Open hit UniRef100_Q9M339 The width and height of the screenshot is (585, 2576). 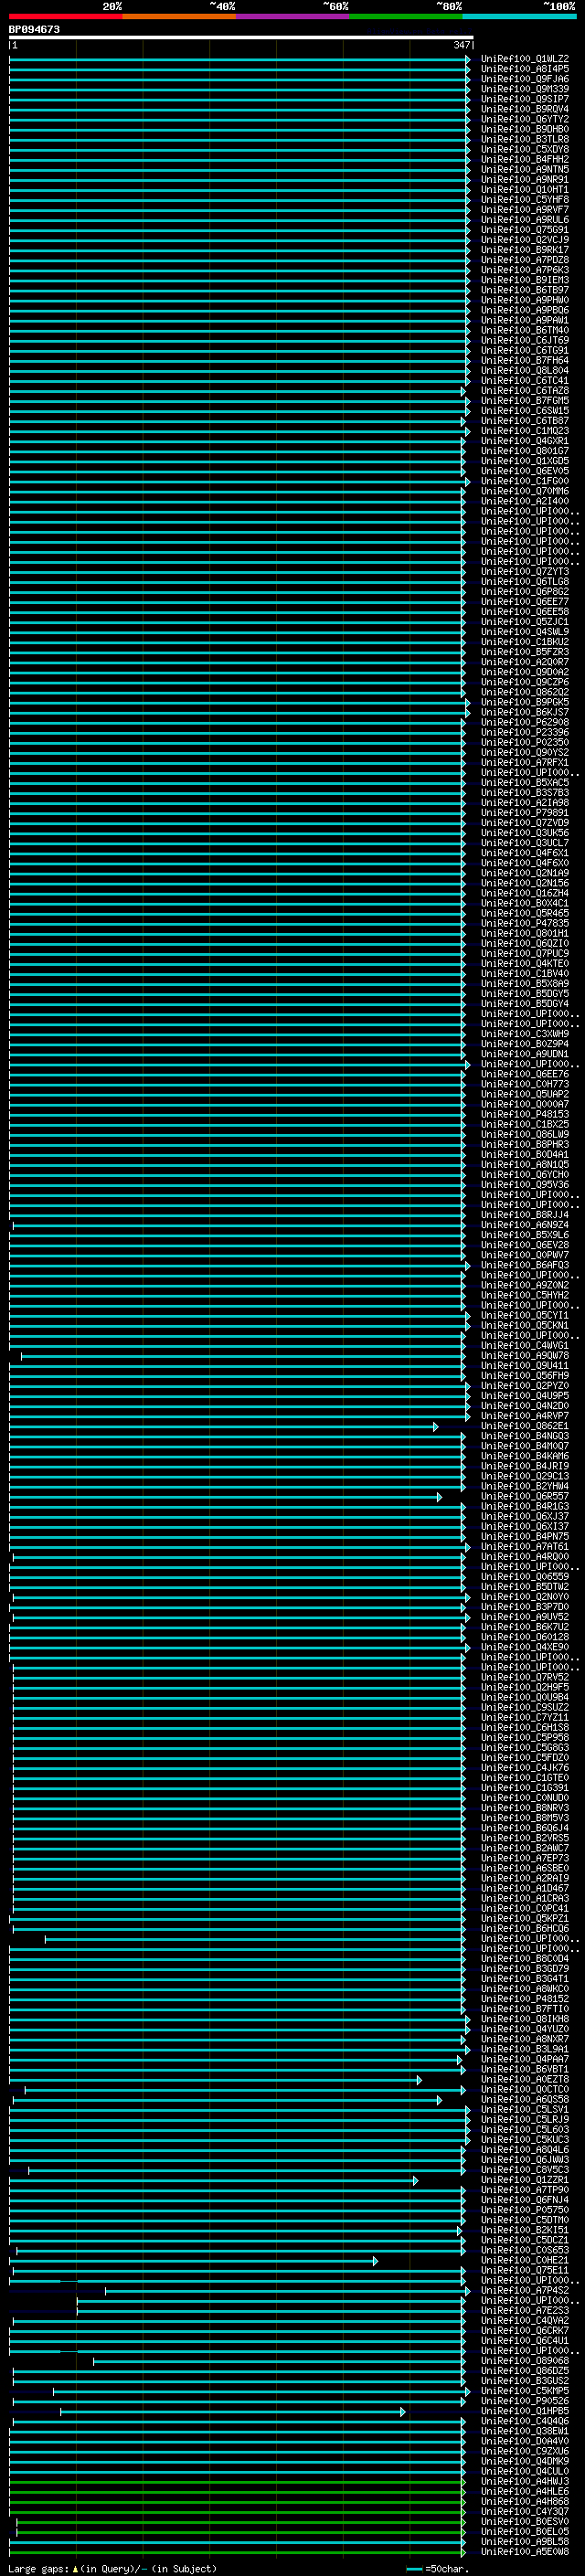click(525, 89)
